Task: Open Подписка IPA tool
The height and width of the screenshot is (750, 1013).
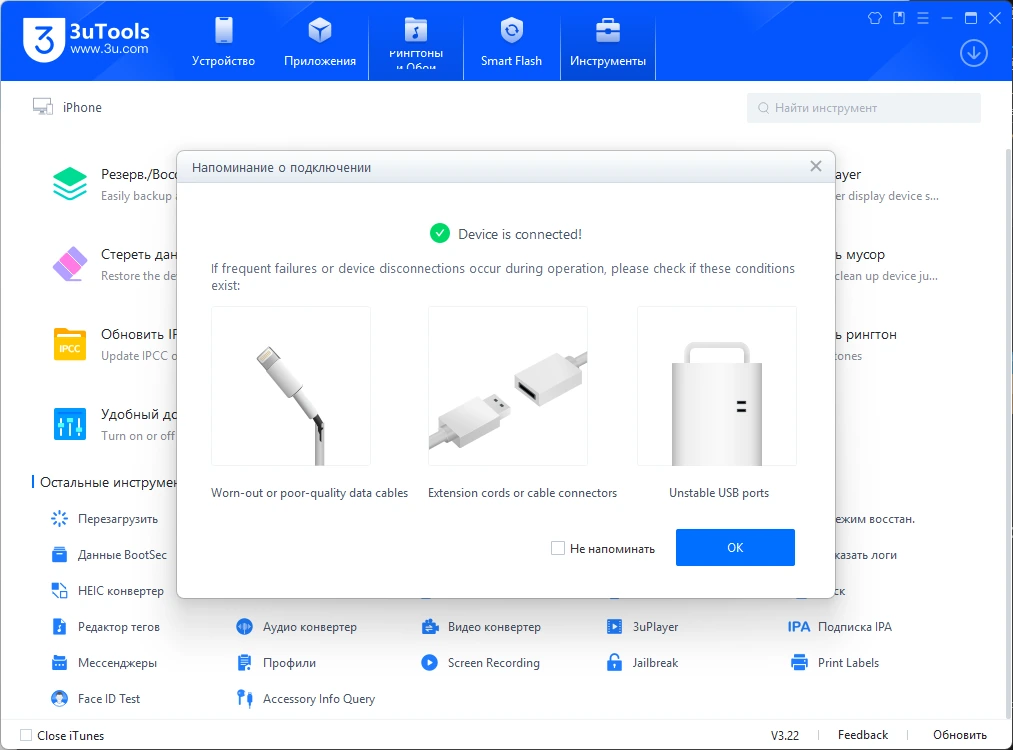Action: point(840,627)
